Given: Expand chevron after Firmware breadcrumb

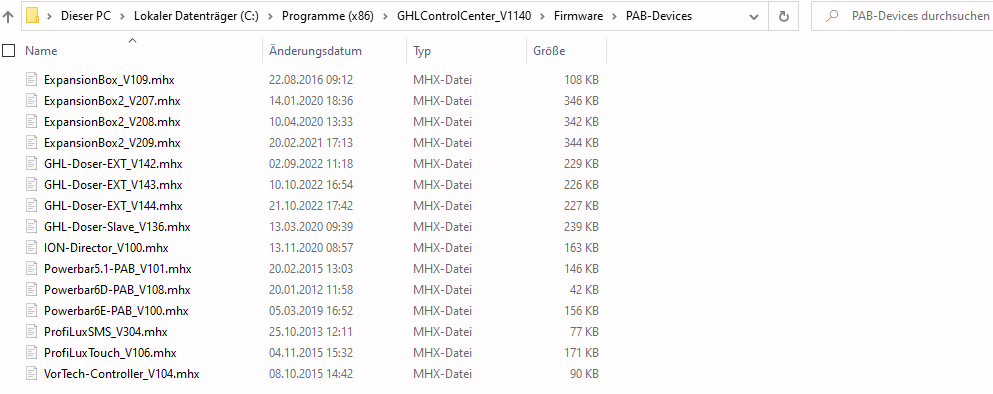Looking at the screenshot, I should [613, 17].
